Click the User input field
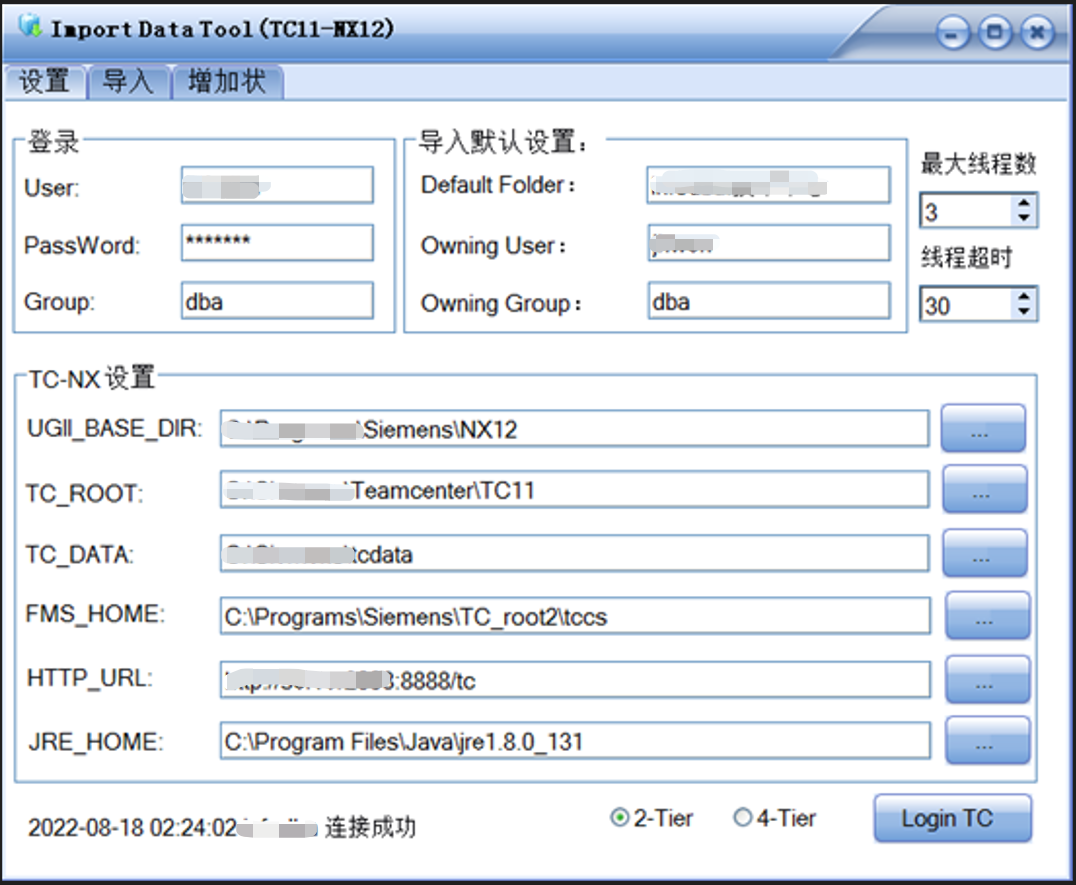Viewport: 1076px width, 885px height. tap(277, 185)
